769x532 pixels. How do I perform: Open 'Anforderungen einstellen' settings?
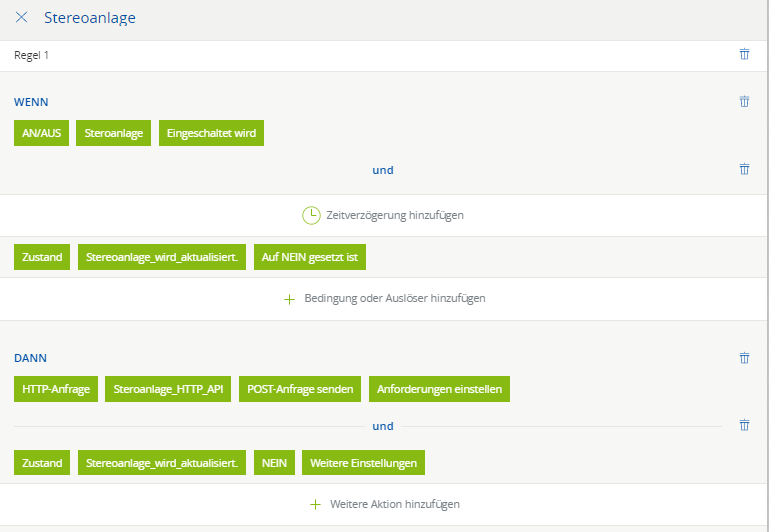[440, 389]
